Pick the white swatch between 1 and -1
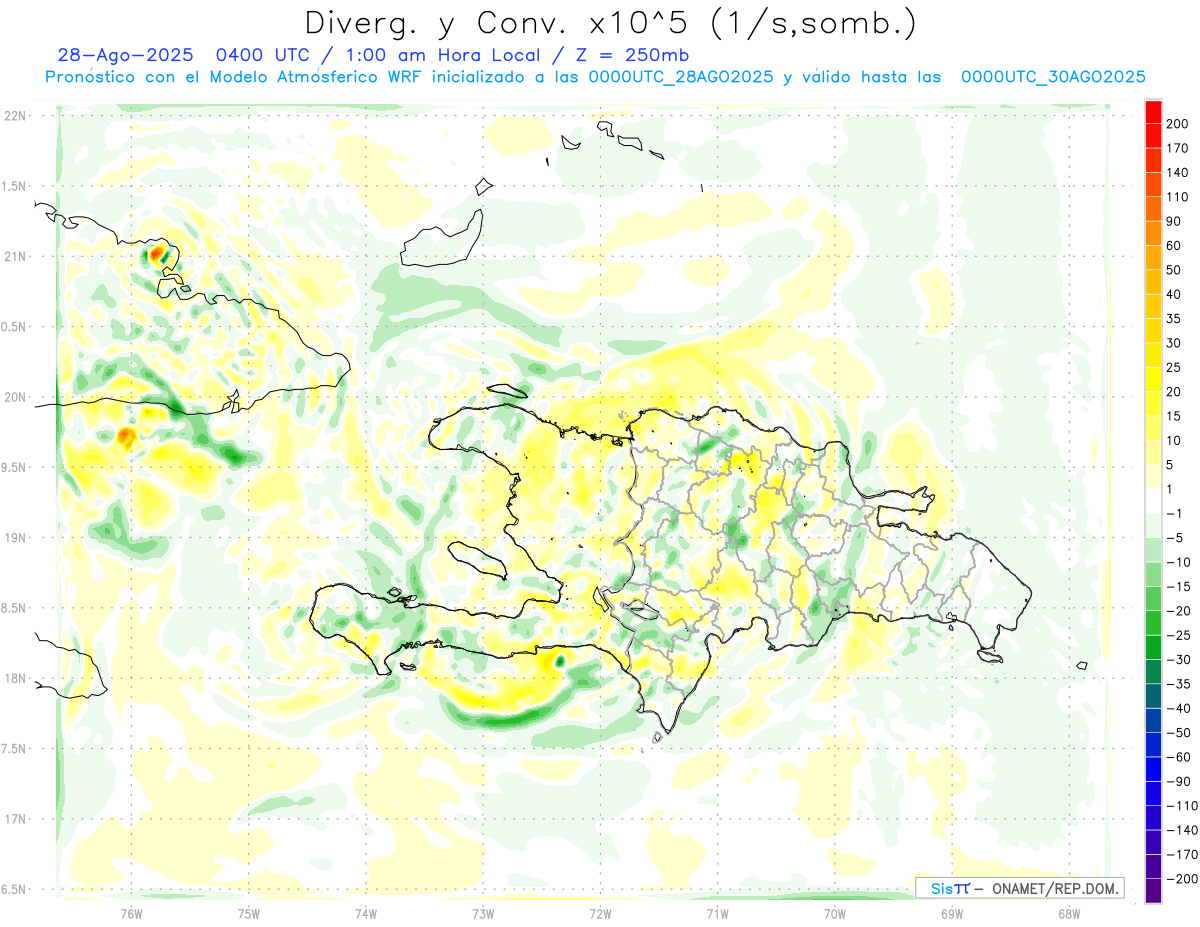This screenshot has width=1200, height=927. coord(1153,501)
